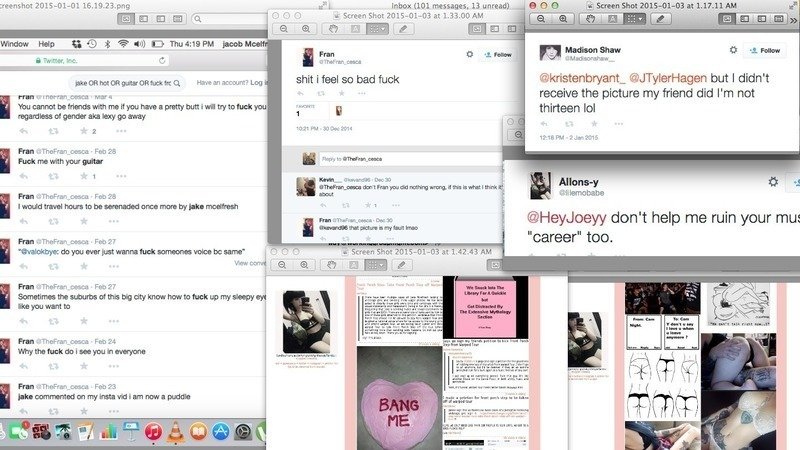Open iTunes from the Dock
The image size is (800, 450).
point(153,431)
